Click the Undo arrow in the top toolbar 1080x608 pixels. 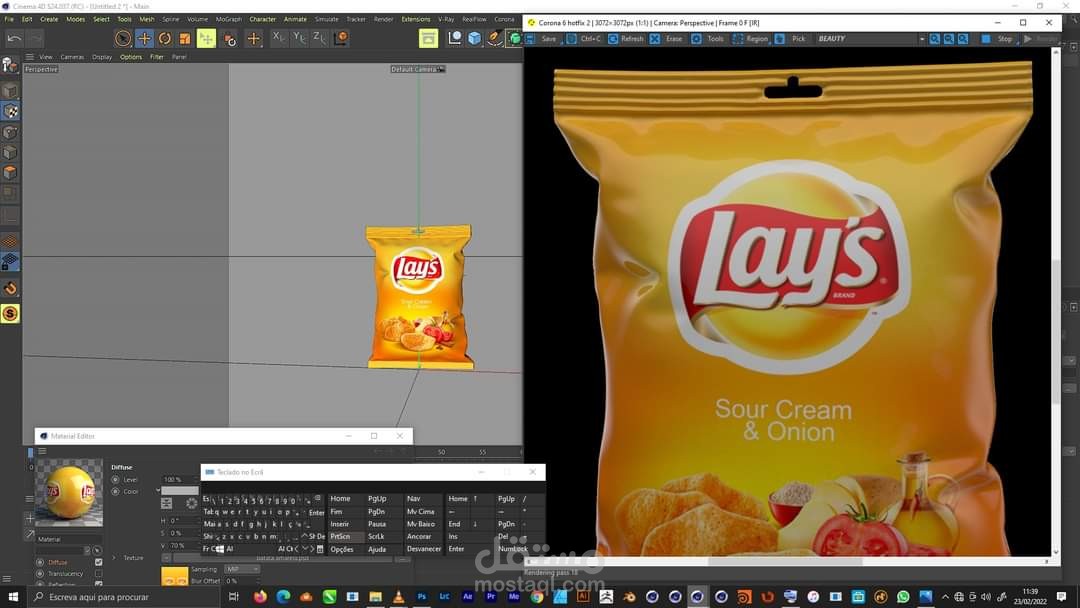[14, 39]
